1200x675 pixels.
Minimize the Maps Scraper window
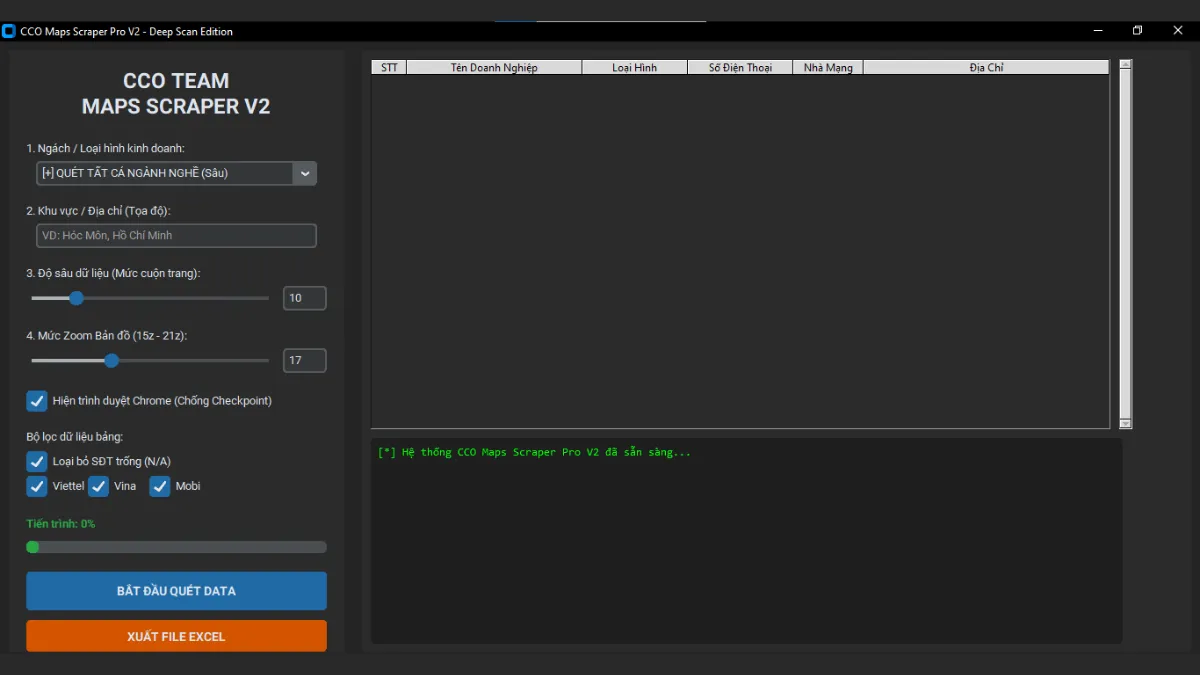pos(1100,31)
